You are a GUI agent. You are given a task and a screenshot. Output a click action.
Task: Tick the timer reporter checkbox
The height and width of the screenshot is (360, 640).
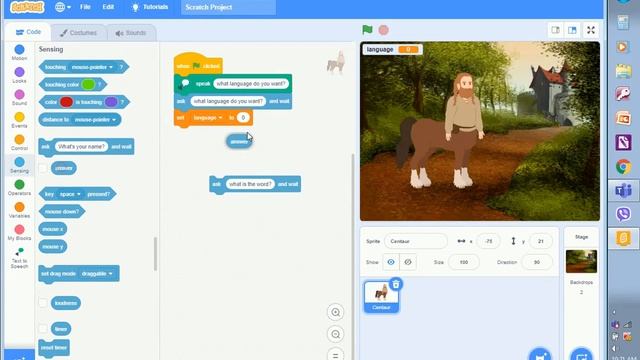(x=43, y=329)
